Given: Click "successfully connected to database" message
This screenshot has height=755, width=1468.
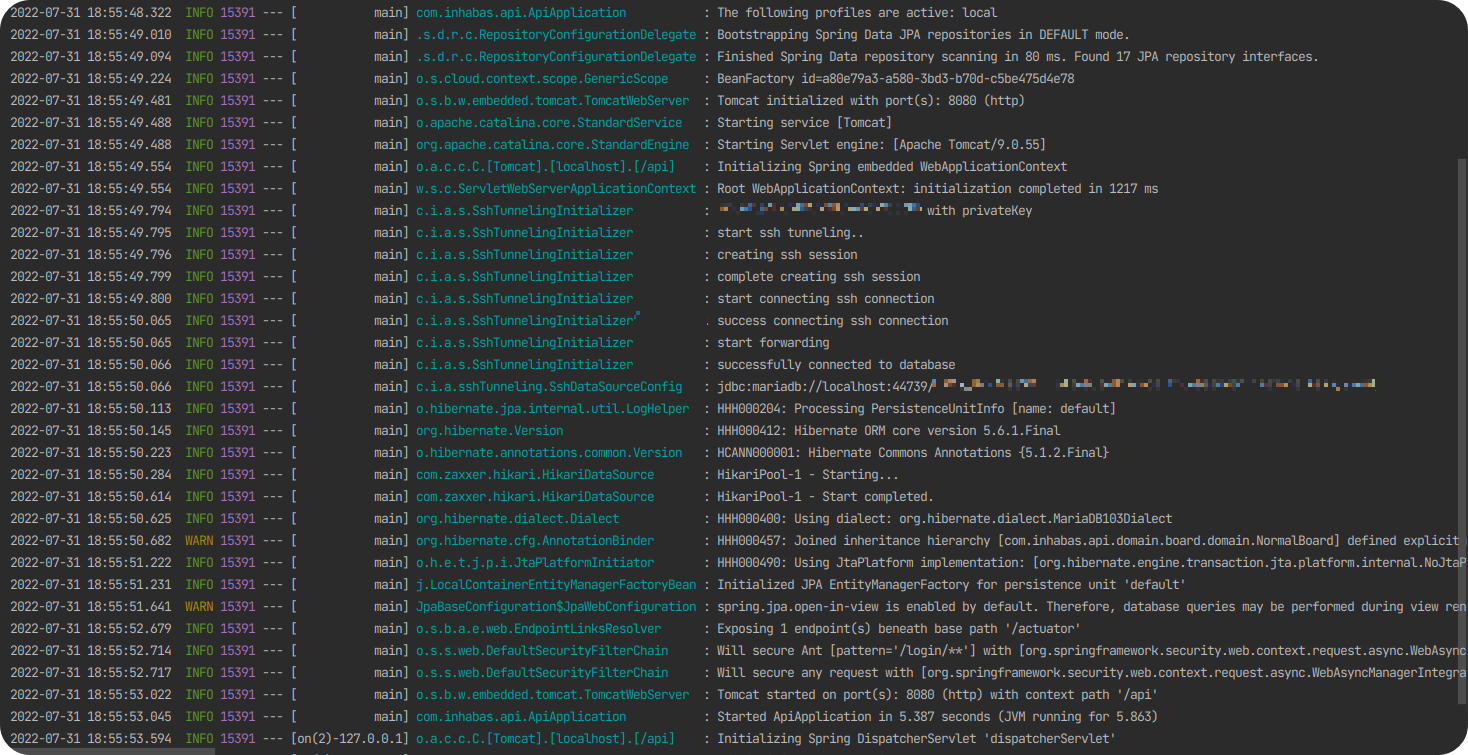Looking at the screenshot, I should pyautogui.click(x=836, y=365).
